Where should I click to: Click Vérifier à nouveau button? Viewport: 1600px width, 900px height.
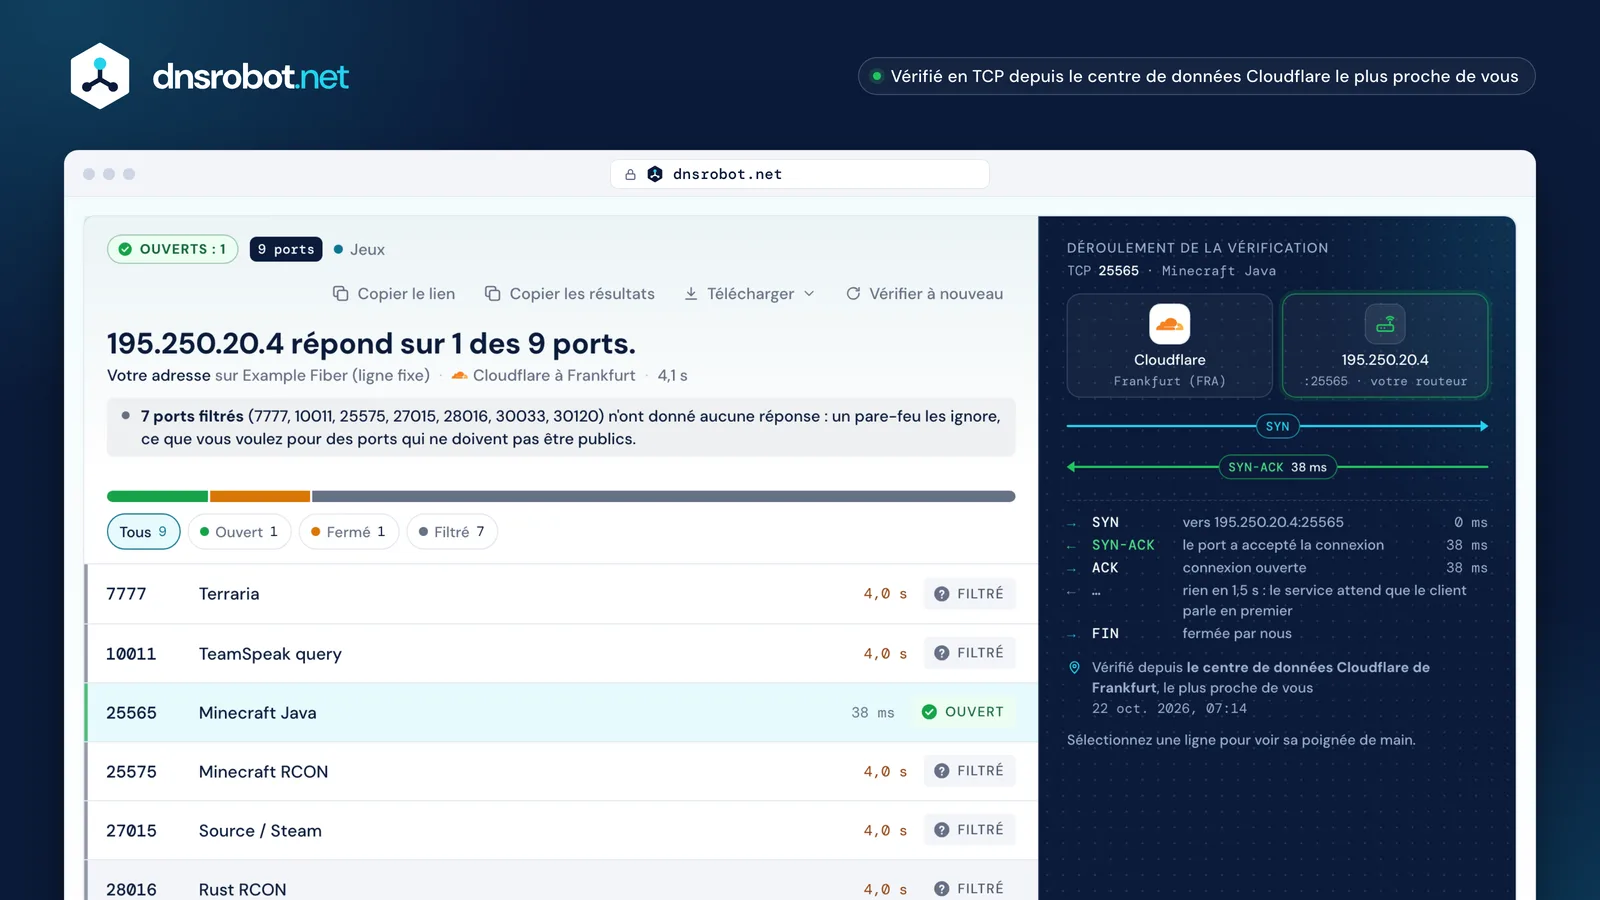click(925, 293)
